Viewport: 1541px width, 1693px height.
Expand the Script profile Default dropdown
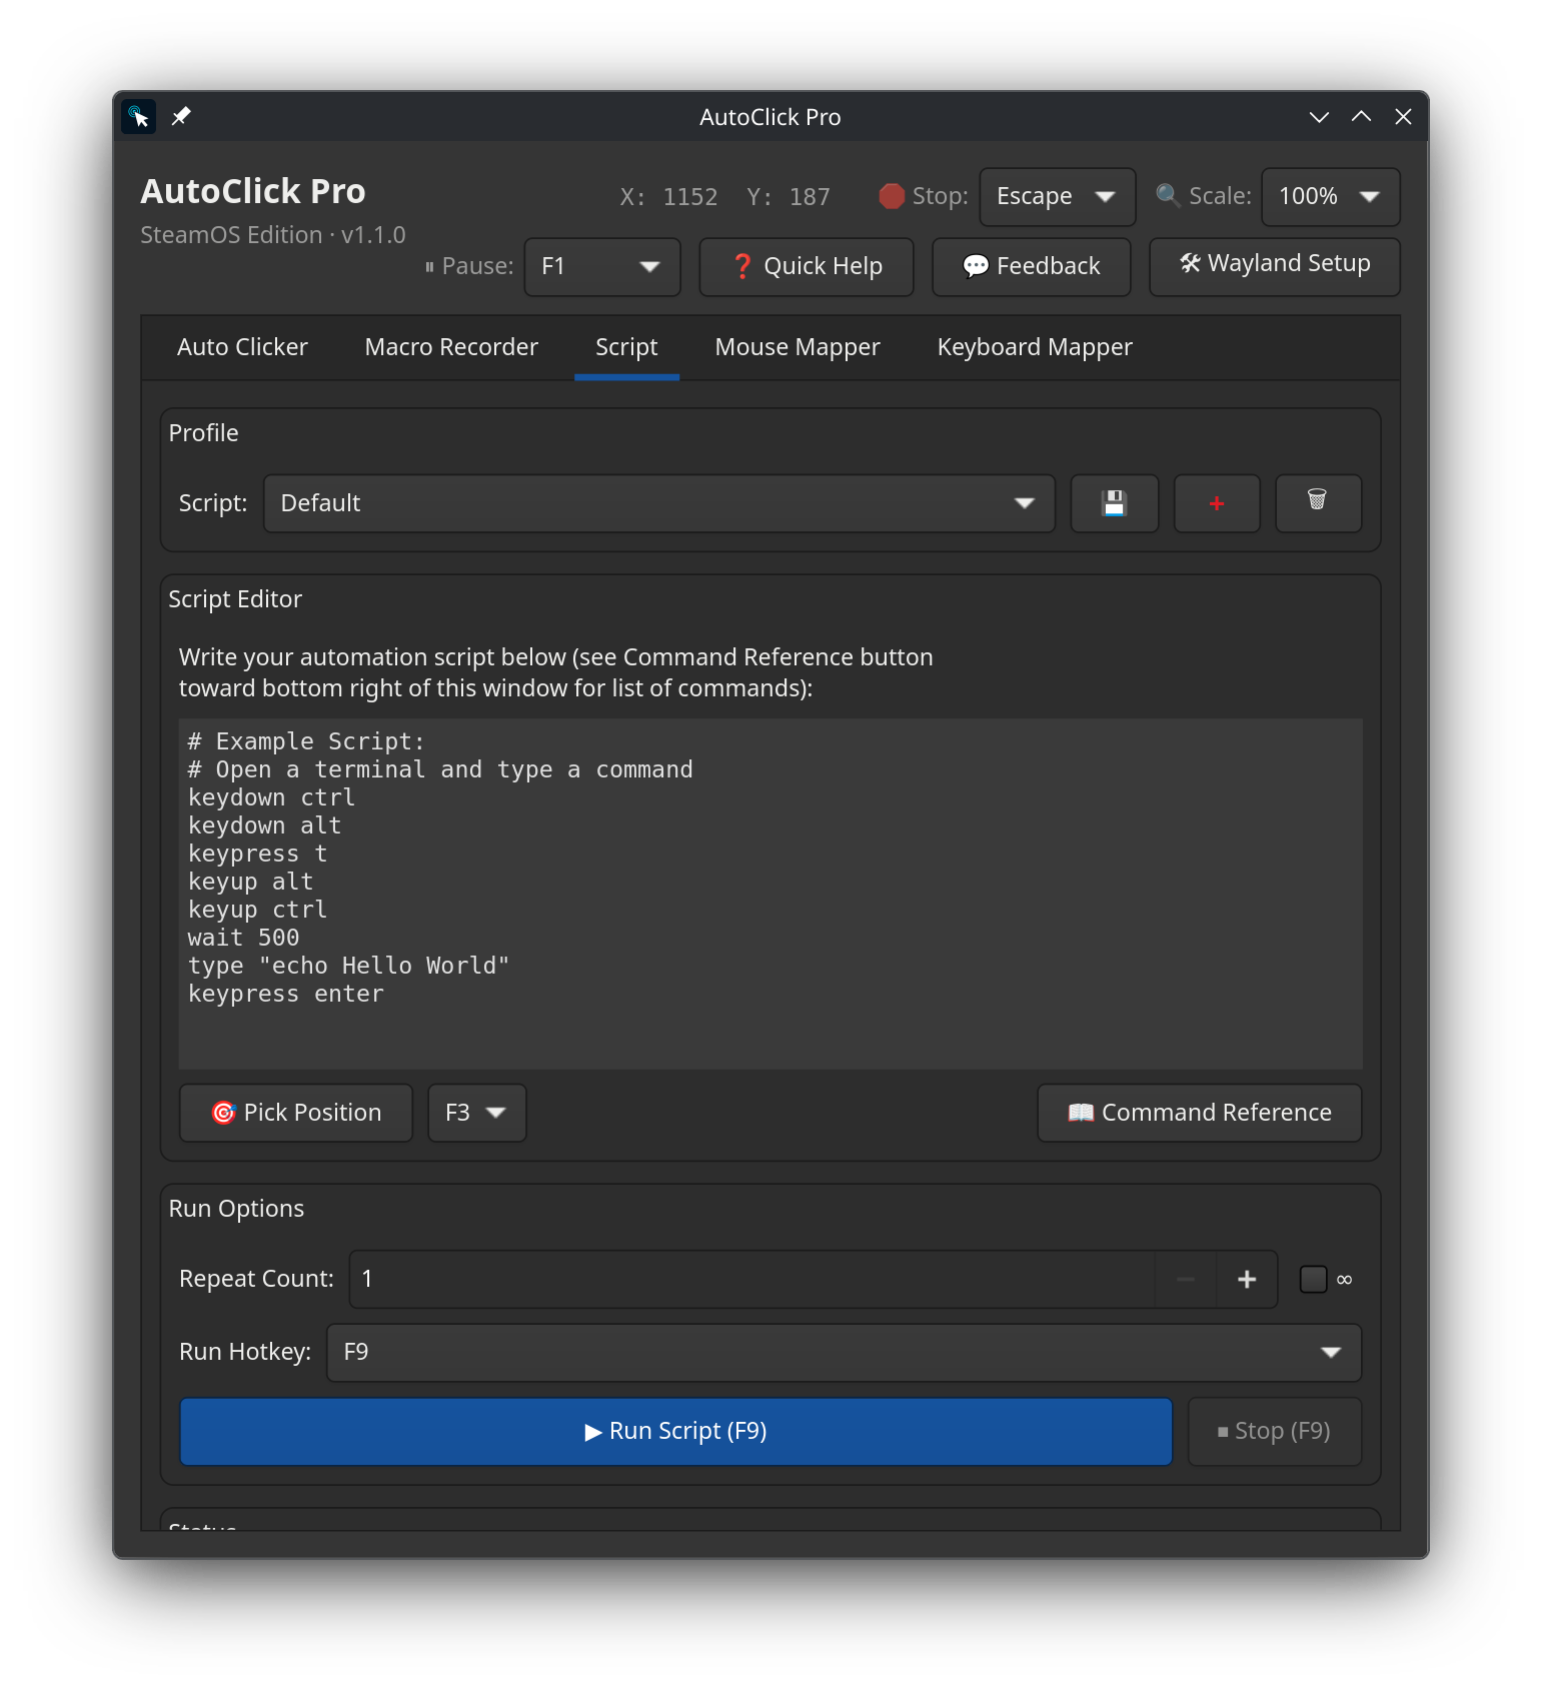(x=659, y=503)
